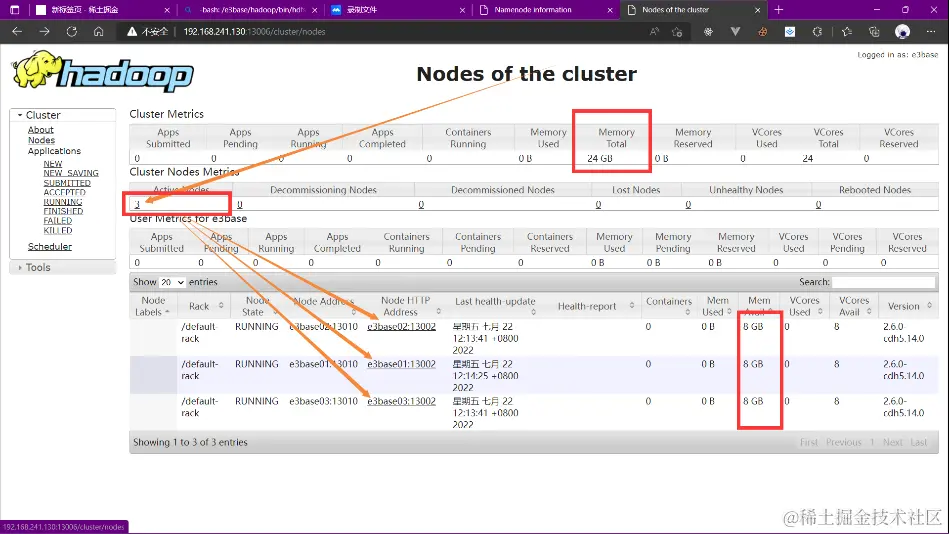Open node e3base02:13002 HTTP address

(x=401, y=326)
